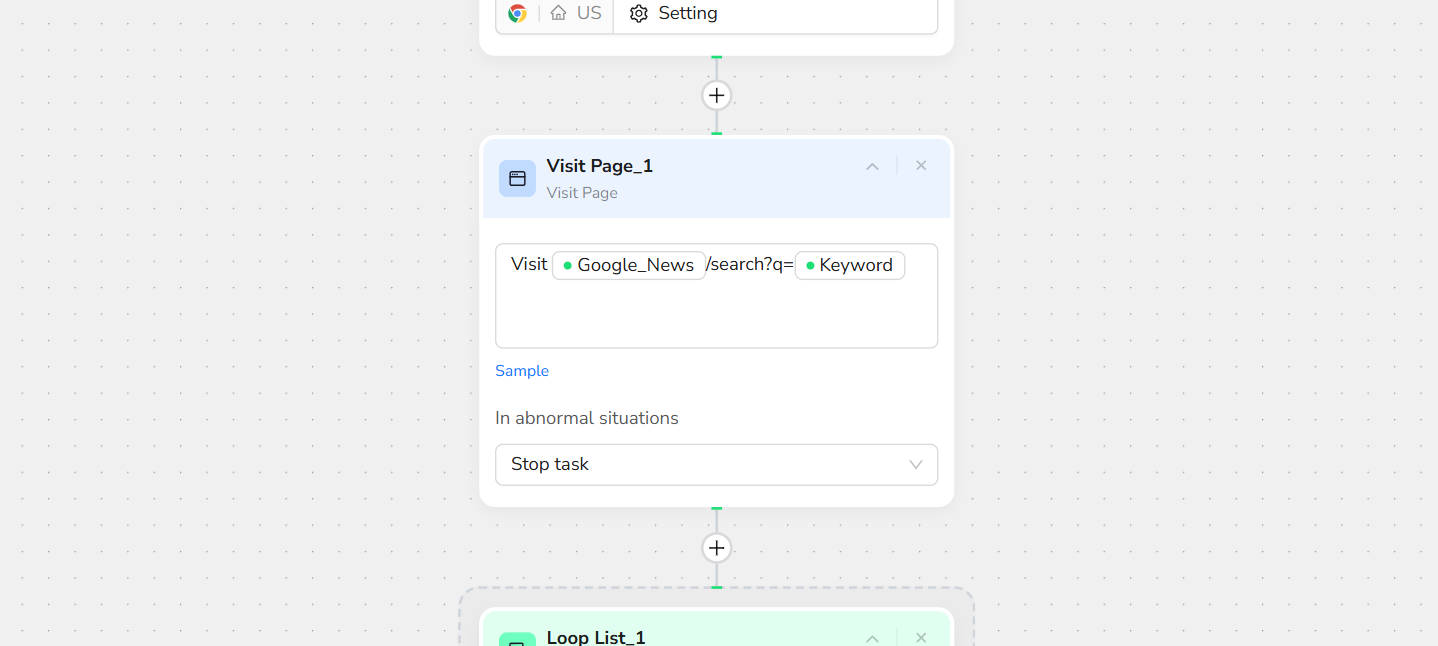Click the /search?q= text in URL field
This screenshot has height=646, width=1438.
(750, 265)
